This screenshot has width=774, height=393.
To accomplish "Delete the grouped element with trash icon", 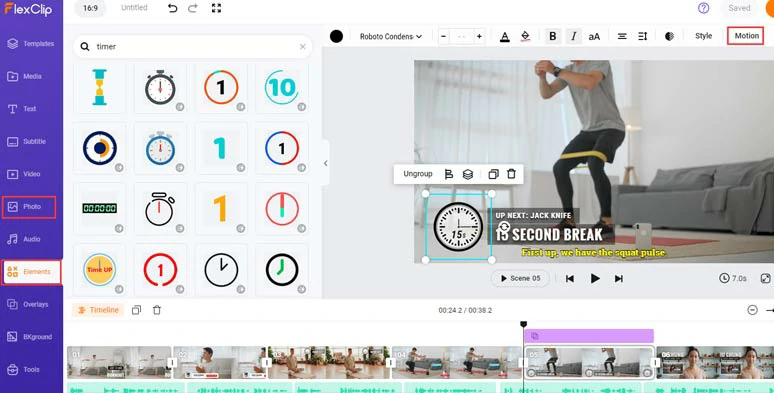I will (x=511, y=174).
